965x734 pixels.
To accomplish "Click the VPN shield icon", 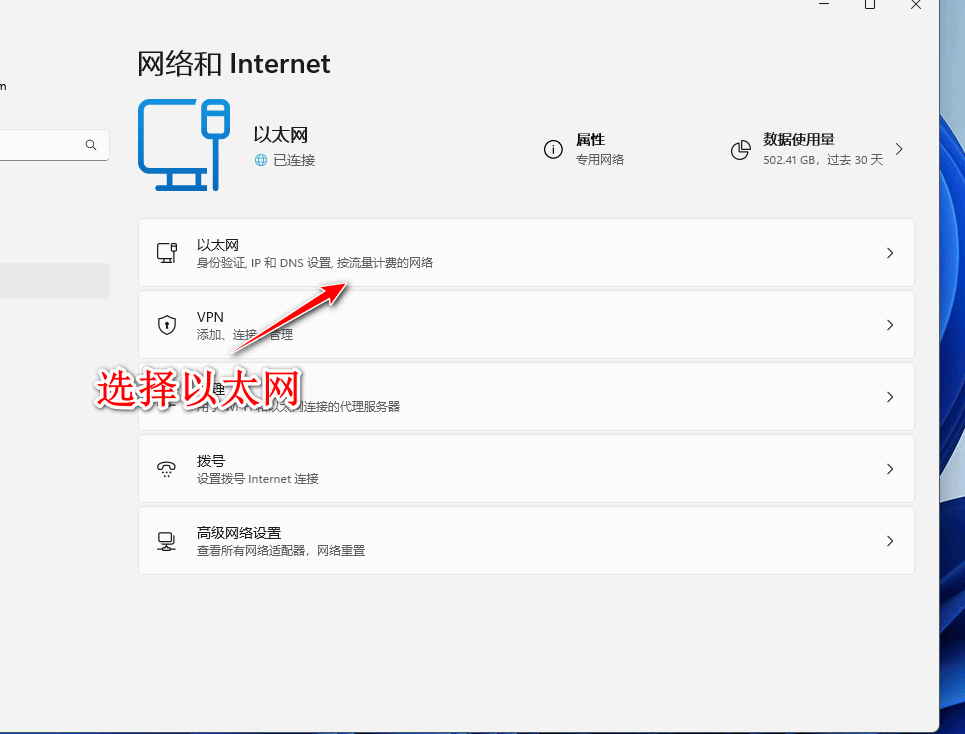I will click(x=167, y=325).
